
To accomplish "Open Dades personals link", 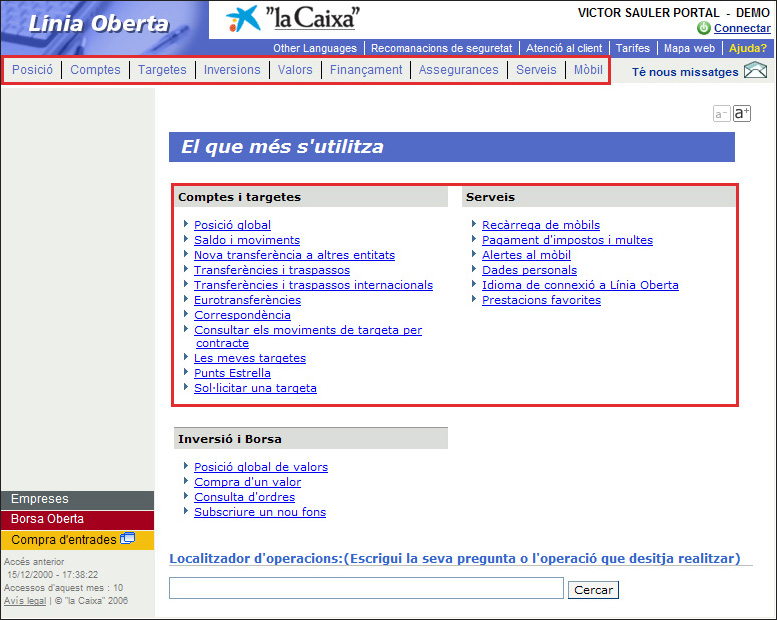I will click(529, 270).
